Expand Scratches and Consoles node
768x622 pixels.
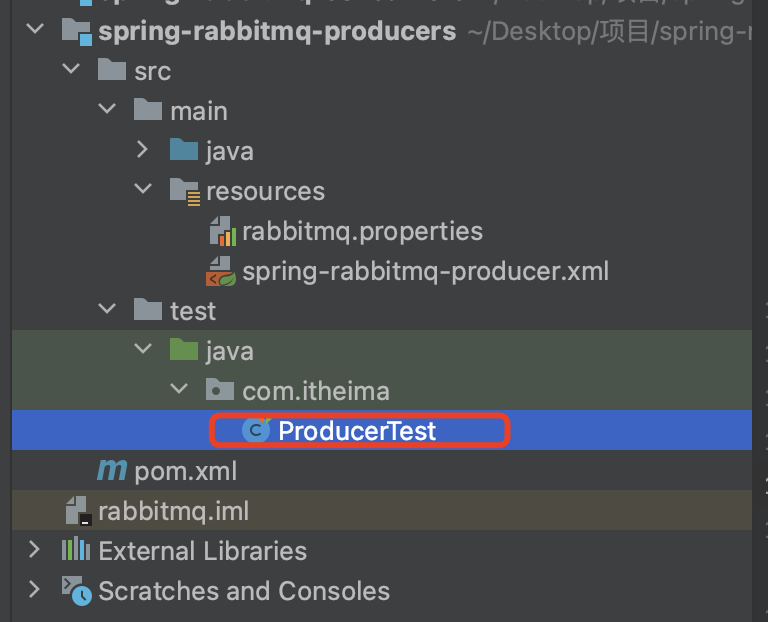[36, 590]
